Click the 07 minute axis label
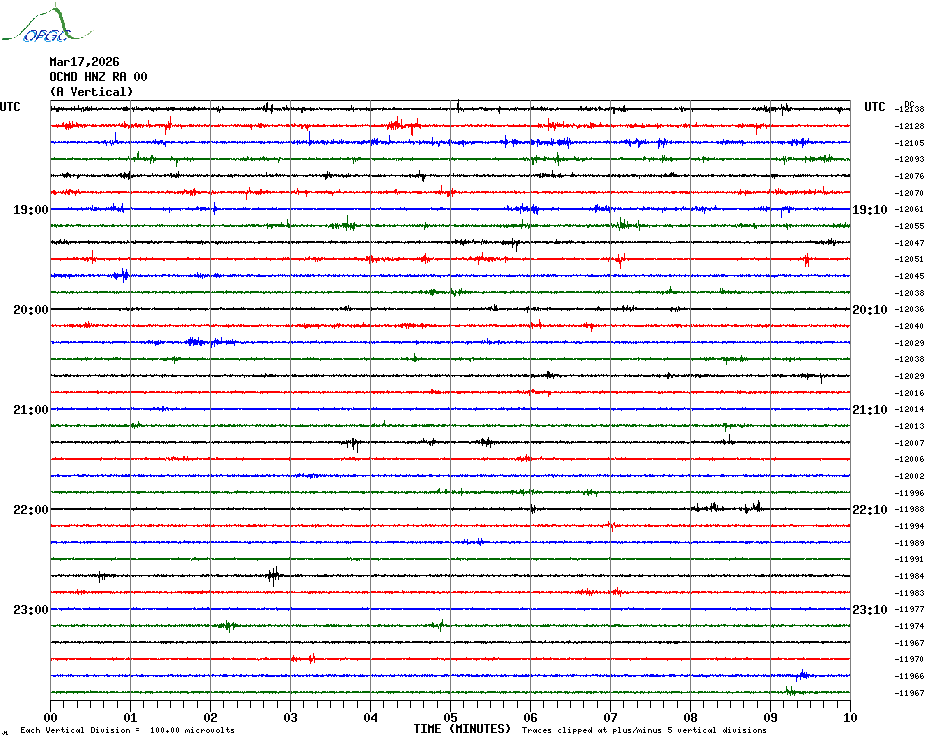 pyautogui.click(x=610, y=717)
